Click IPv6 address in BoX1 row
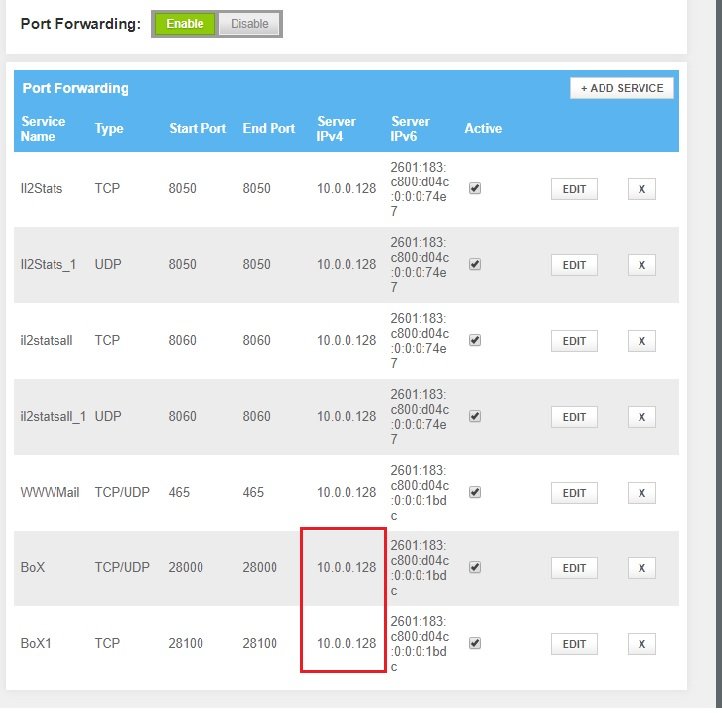The width and height of the screenshot is (722, 713). (419, 644)
